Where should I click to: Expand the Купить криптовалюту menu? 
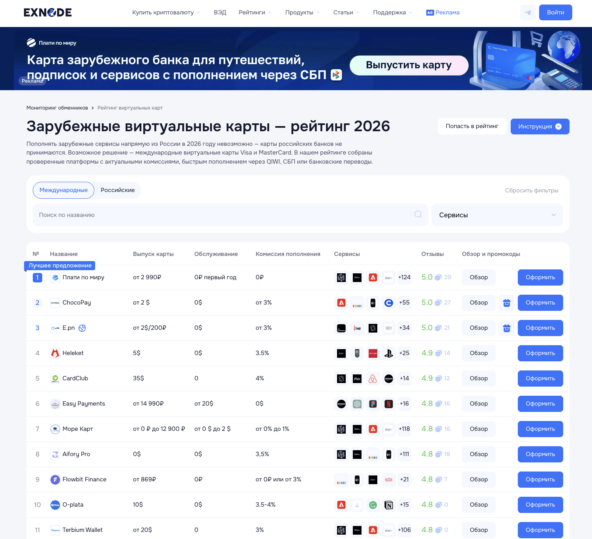coord(166,12)
